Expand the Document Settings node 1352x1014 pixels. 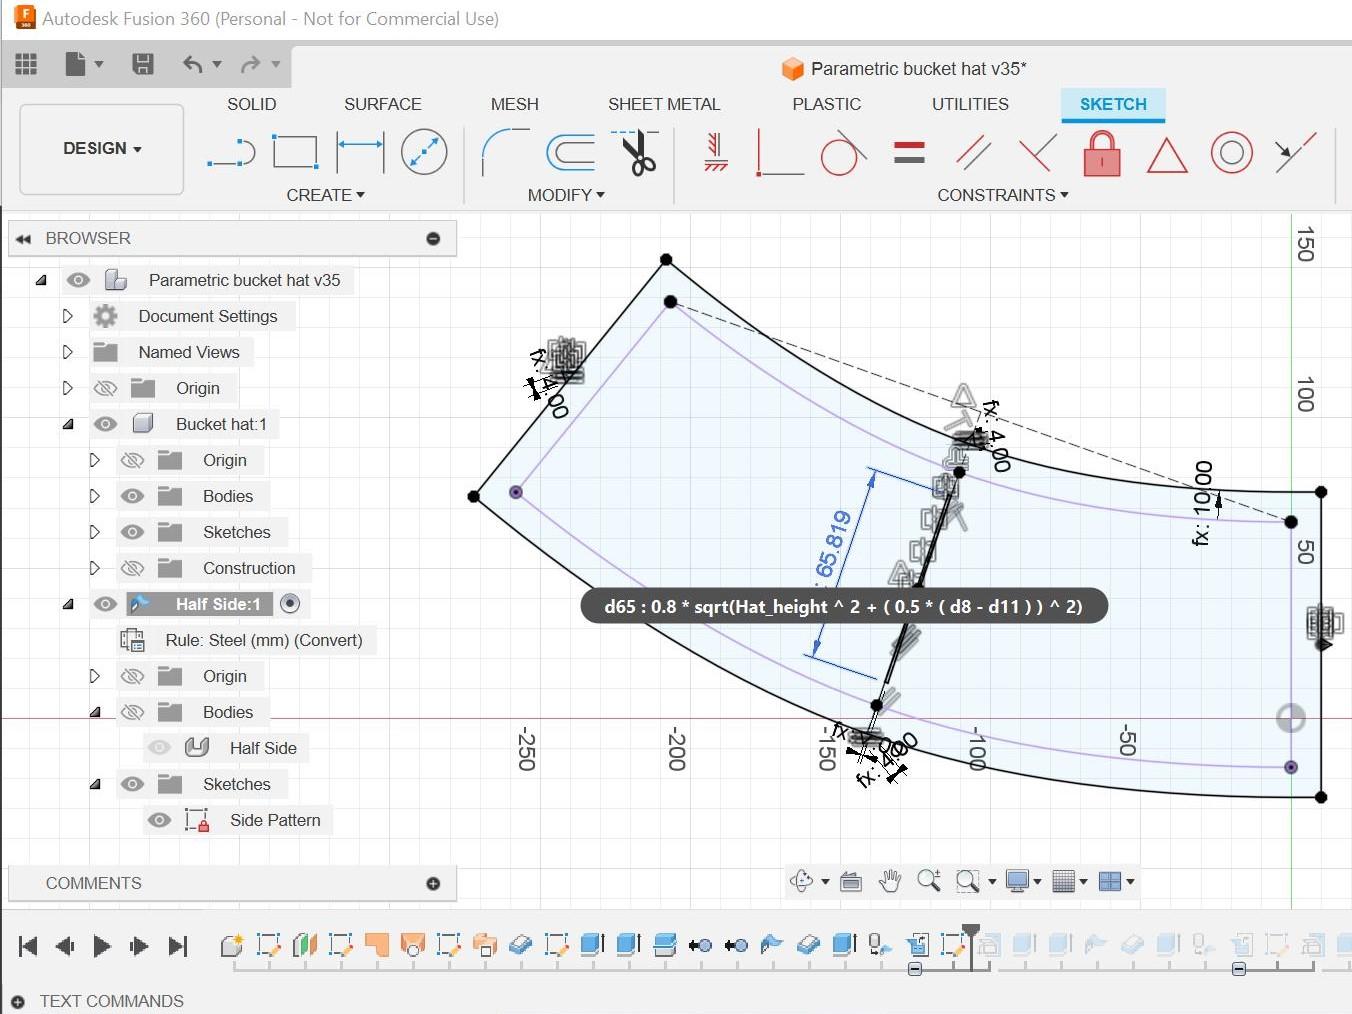coord(68,316)
